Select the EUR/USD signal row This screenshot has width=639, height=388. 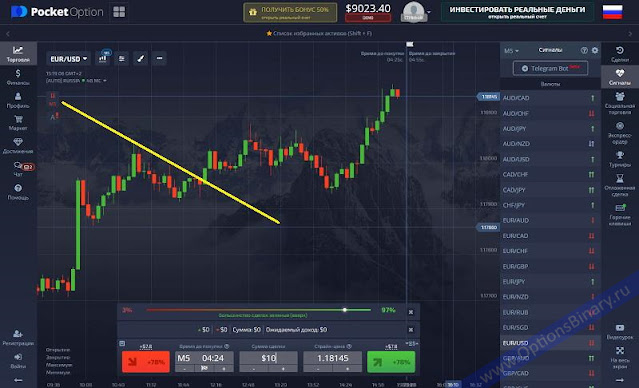pos(550,343)
